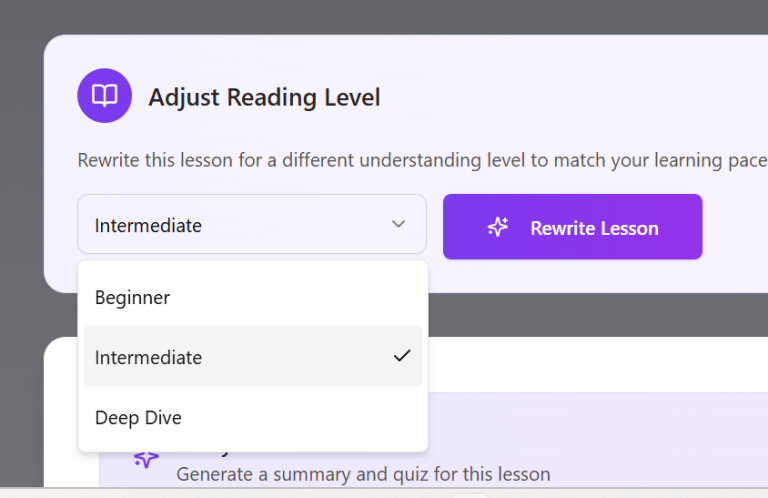Click "Generate a summary and quiz" text
Screen dimensions: 768x498
click(x=362, y=474)
